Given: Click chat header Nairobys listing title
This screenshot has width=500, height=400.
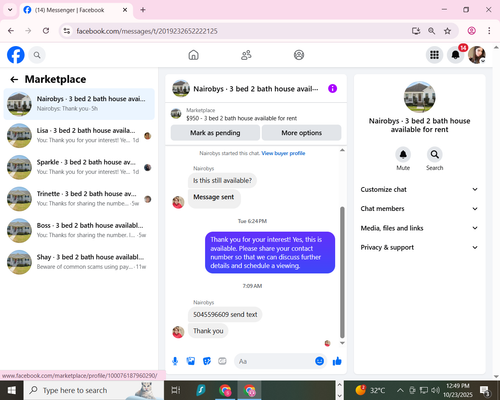Looking at the screenshot, I should (256, 89).
